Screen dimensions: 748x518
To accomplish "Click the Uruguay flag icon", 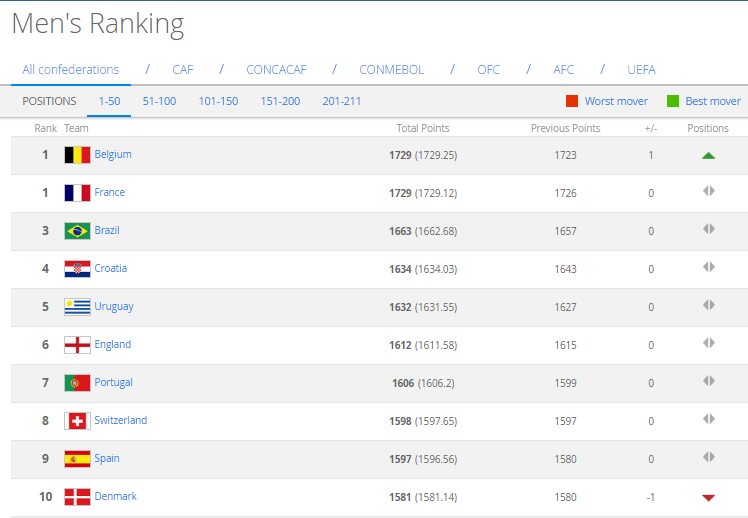I will tap(77, 307).
